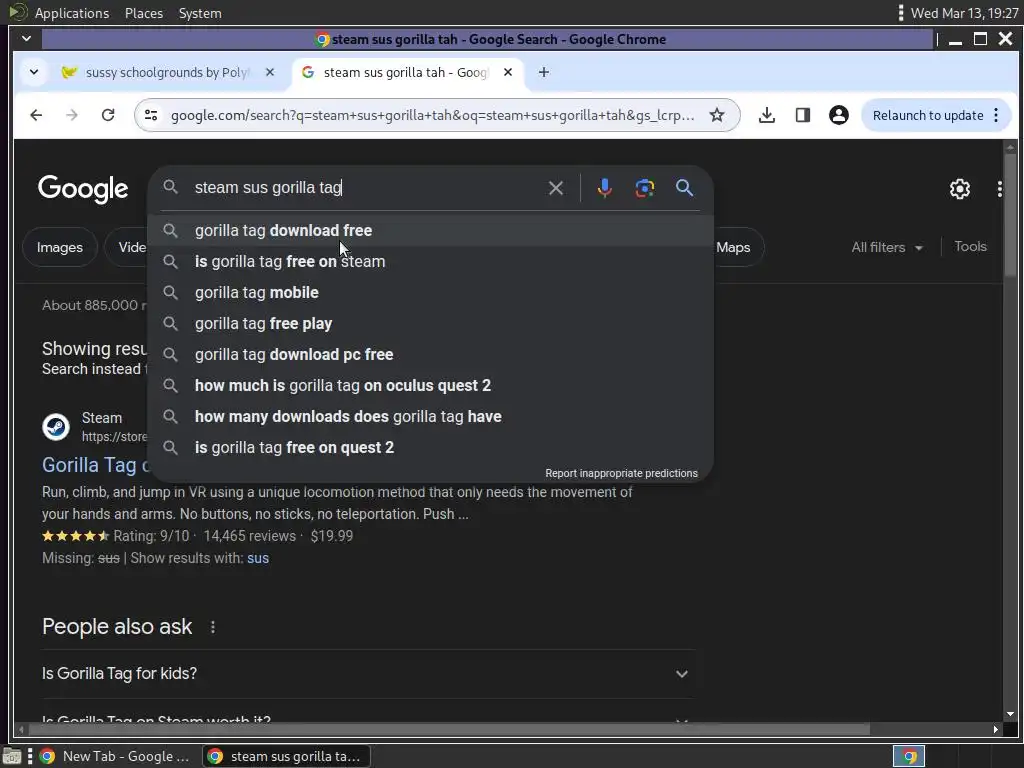Open Chrome menu three dots beside Relaunch

(x=996, y=116)
